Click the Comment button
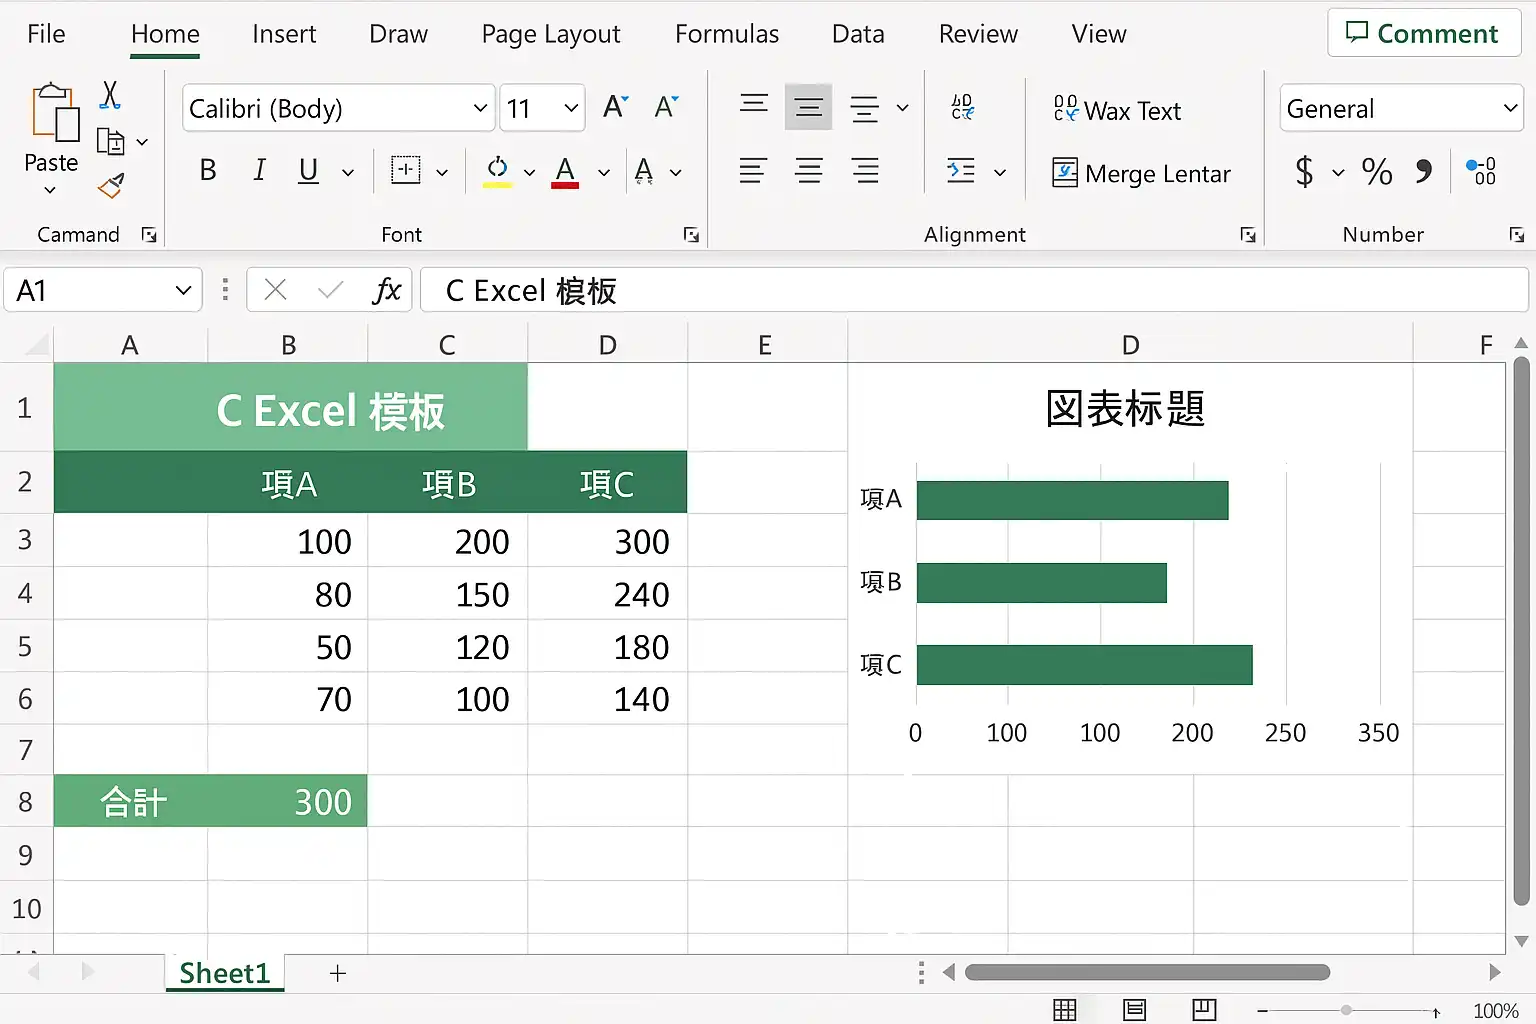This screenshot has height=1024, width=1536. [1424, 33]
